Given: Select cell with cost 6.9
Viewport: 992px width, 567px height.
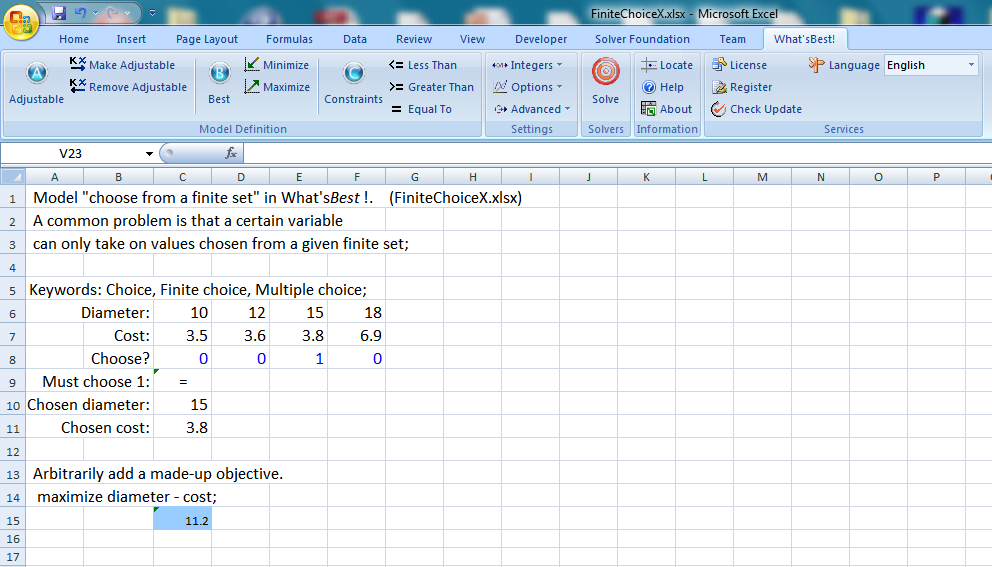Looking at the screenshot, I should click(357, 335).
